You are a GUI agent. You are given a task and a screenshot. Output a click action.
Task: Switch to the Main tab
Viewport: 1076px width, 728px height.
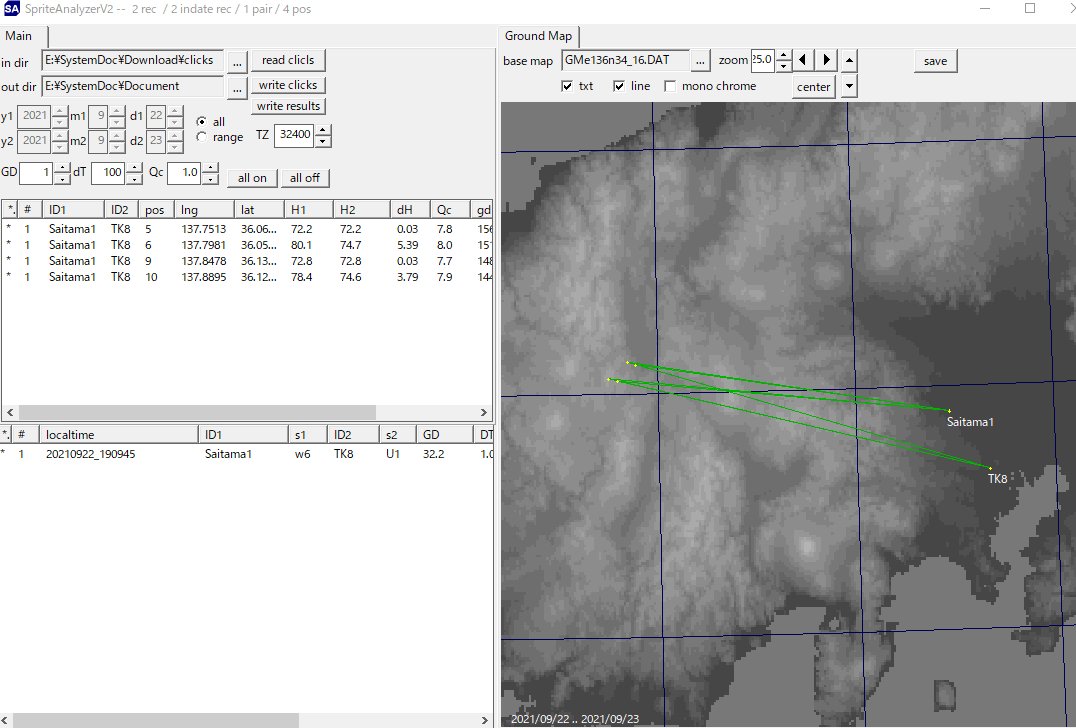pyautogui.click(x=18, y=36)
